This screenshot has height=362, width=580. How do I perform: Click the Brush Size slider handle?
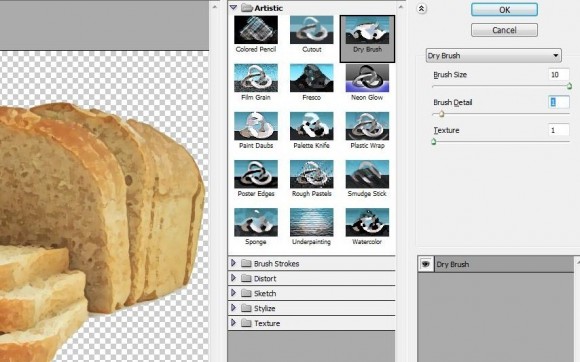coord(569,87)
